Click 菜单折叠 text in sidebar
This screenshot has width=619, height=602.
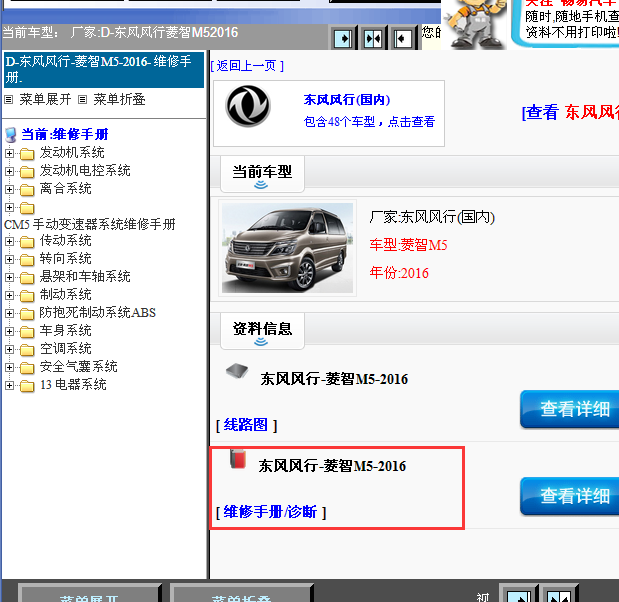(x=119, y=99)
